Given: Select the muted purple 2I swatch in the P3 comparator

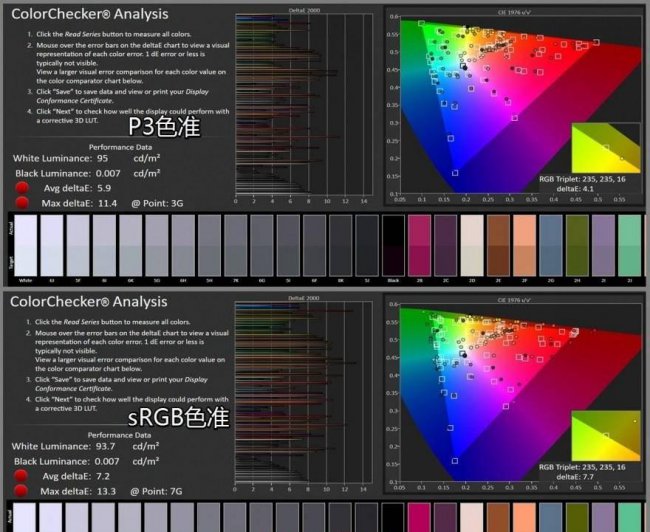Looking at the screenshot, I should pyautogui.click(x=604, y=245).
